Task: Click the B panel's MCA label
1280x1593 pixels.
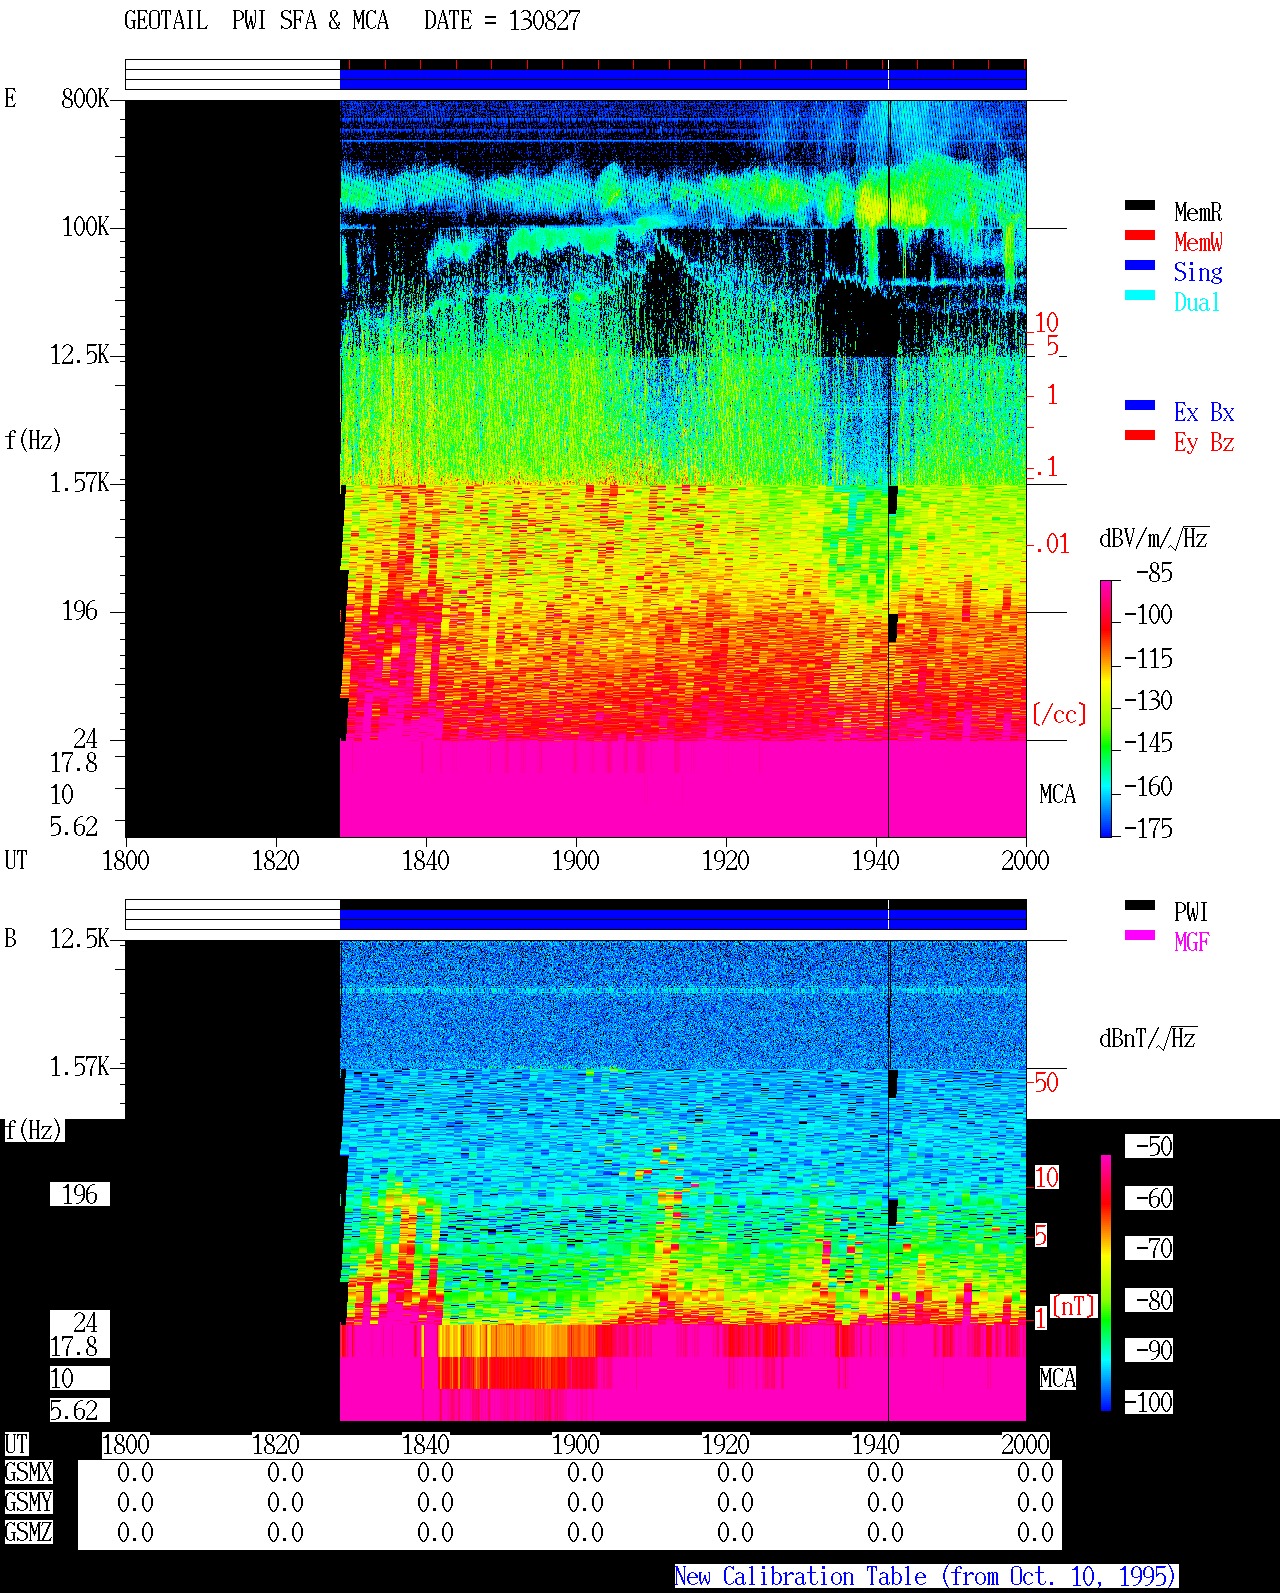Action: [x=1057, y=1378]
